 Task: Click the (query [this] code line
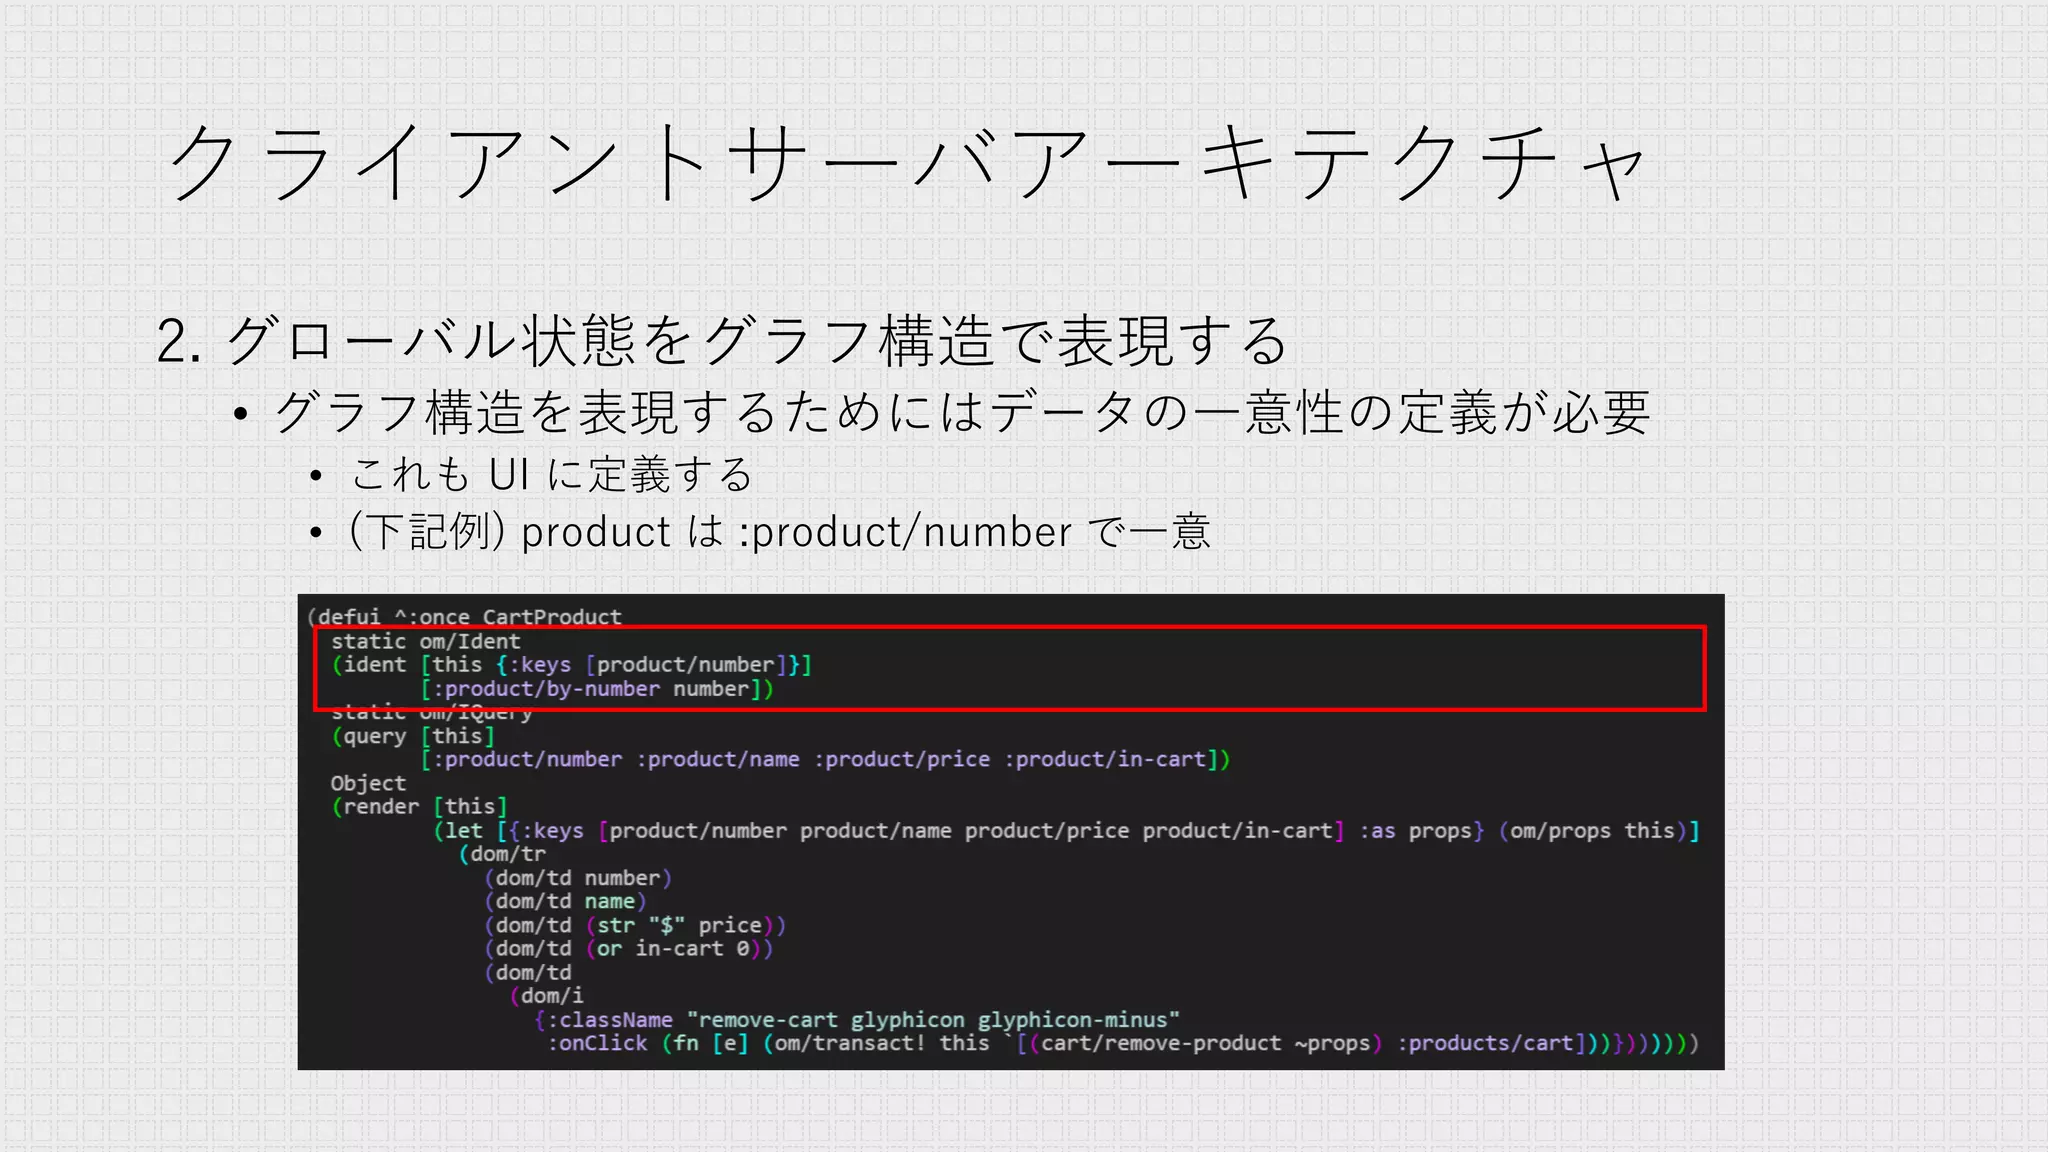click(413, 736)
